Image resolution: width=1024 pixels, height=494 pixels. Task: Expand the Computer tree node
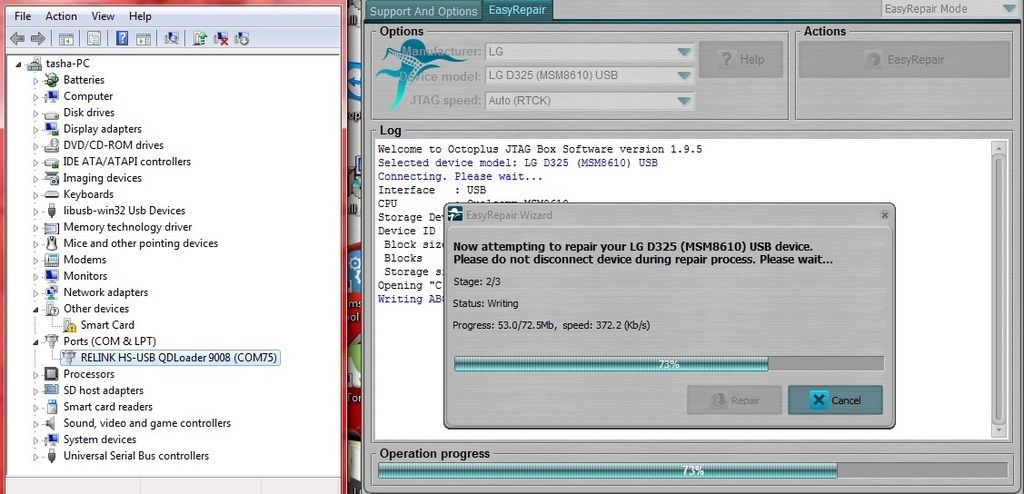coord(36,97)
